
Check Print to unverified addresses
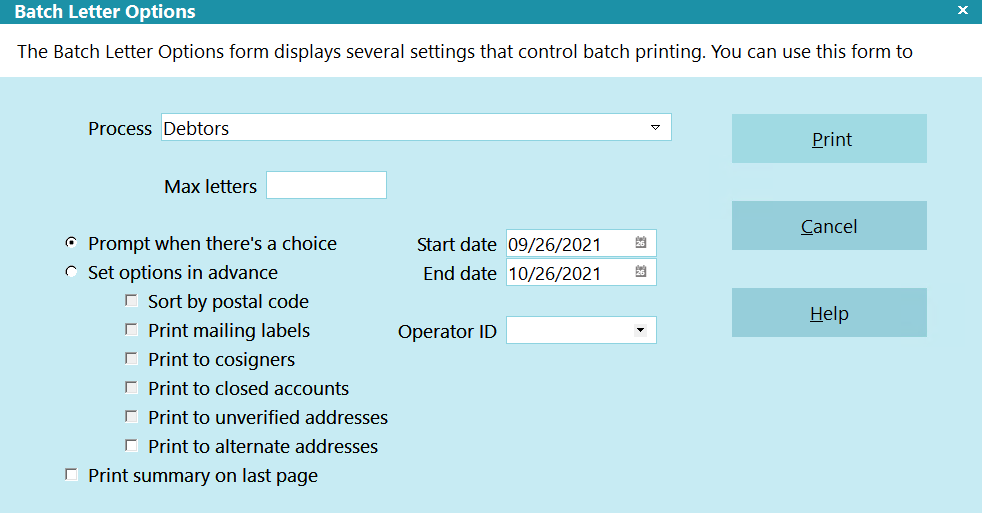pos(131,417)
